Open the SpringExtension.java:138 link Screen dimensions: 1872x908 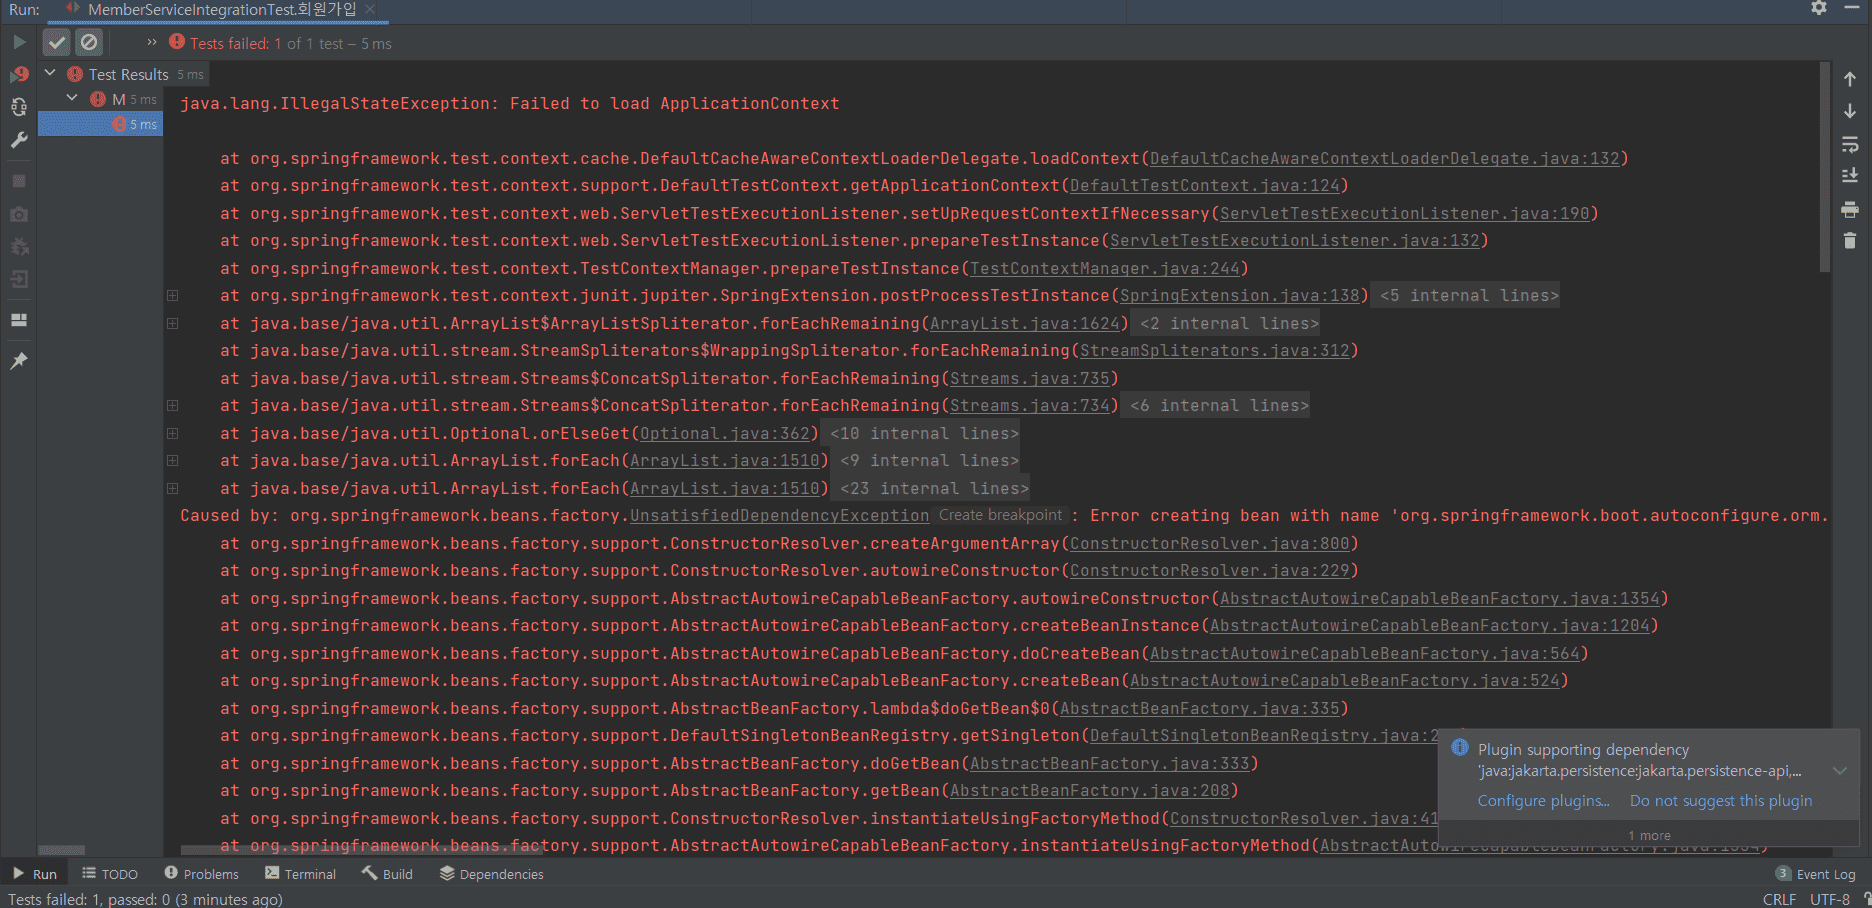click(1240, 296)
